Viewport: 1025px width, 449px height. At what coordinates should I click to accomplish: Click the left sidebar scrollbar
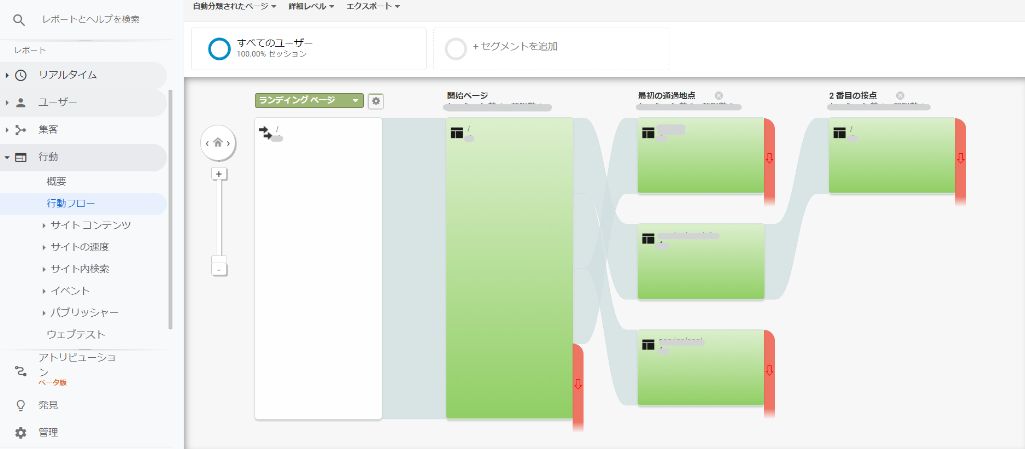click(x=171, y=209)
